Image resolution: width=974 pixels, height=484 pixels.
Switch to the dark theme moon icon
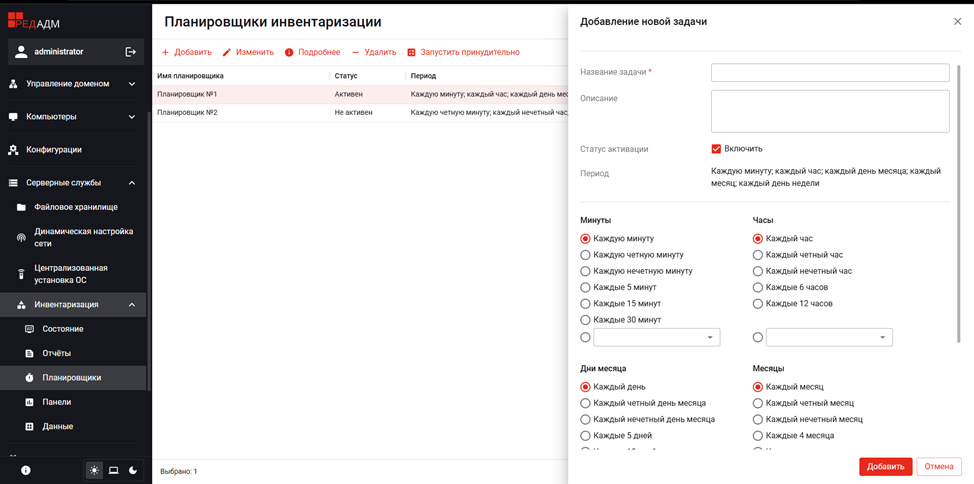[133, 470]
